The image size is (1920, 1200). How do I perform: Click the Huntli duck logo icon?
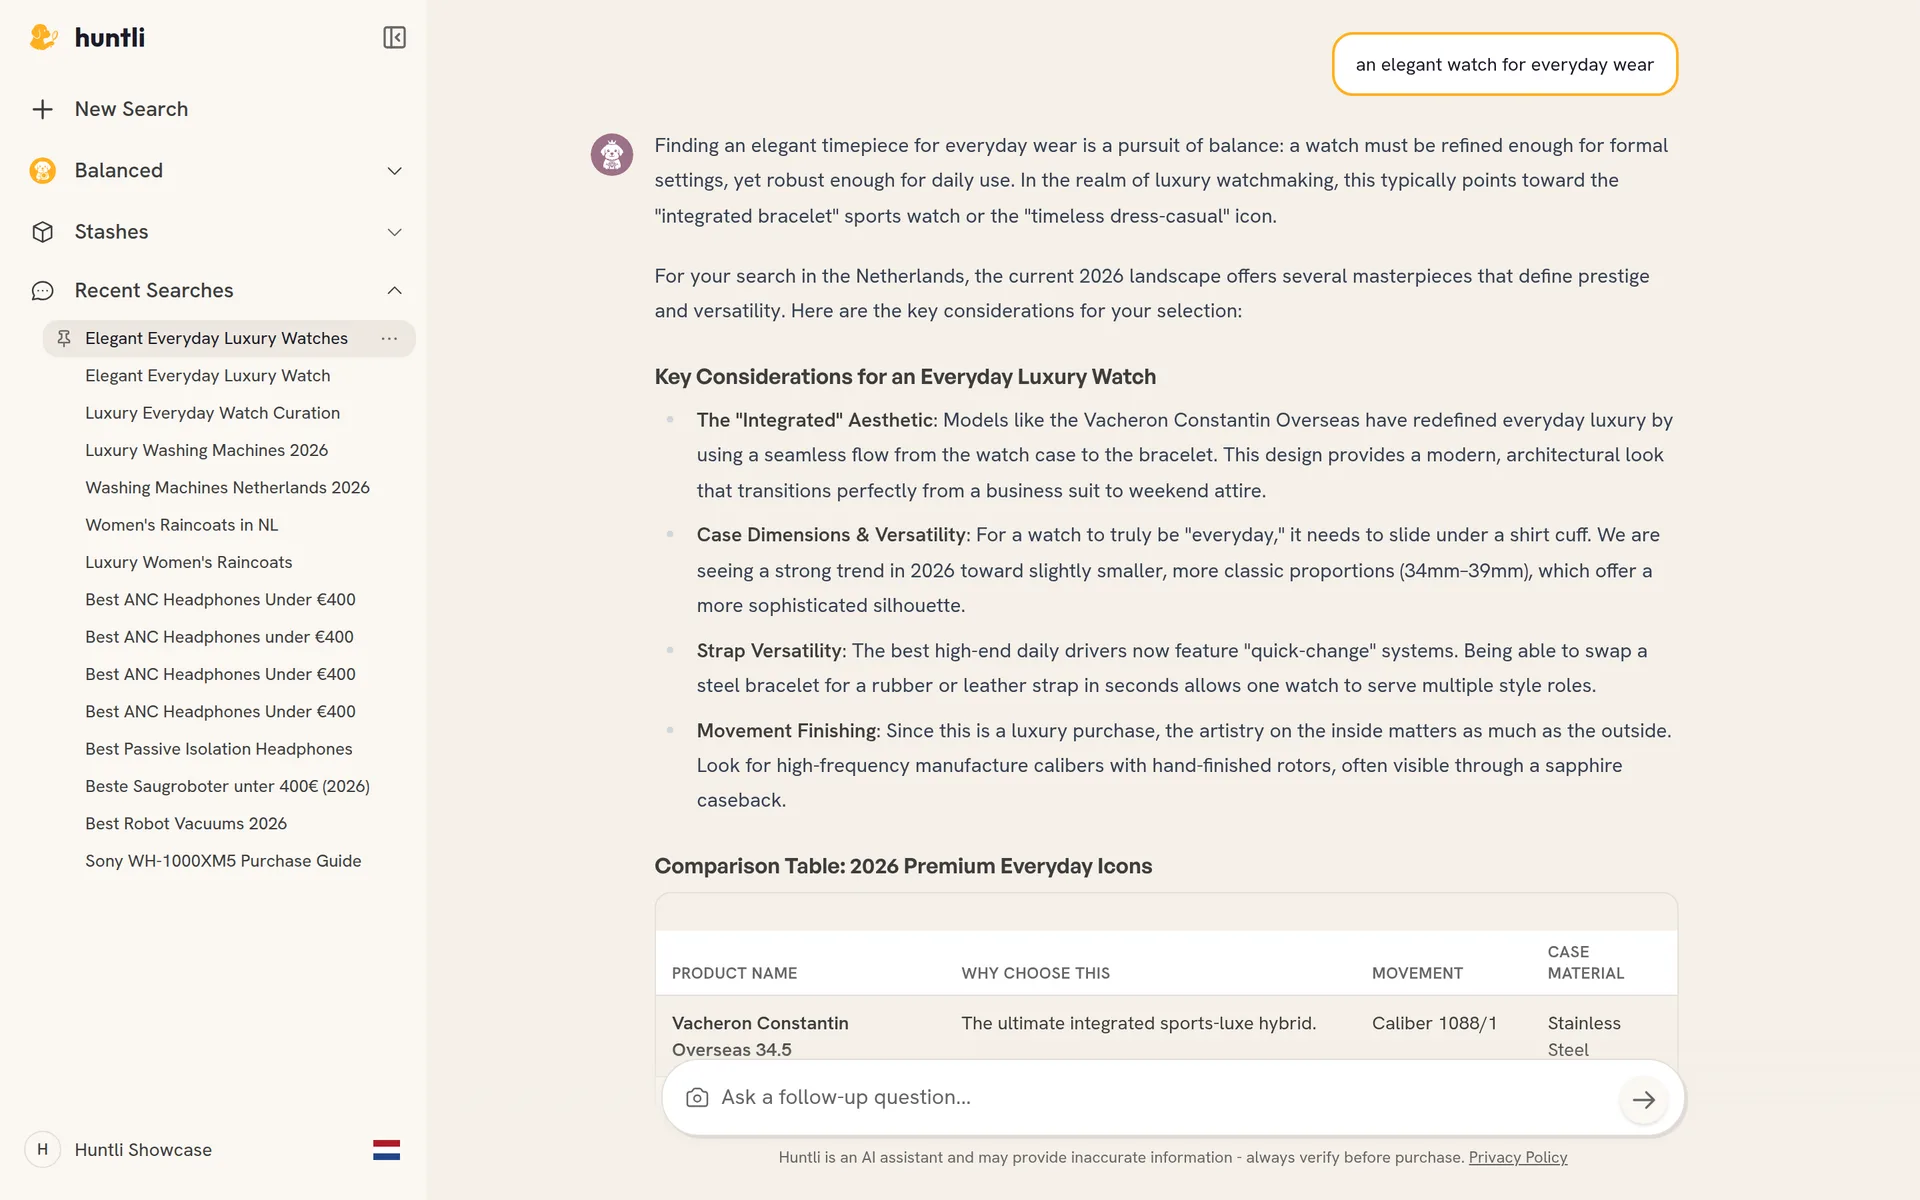point(43,38)
